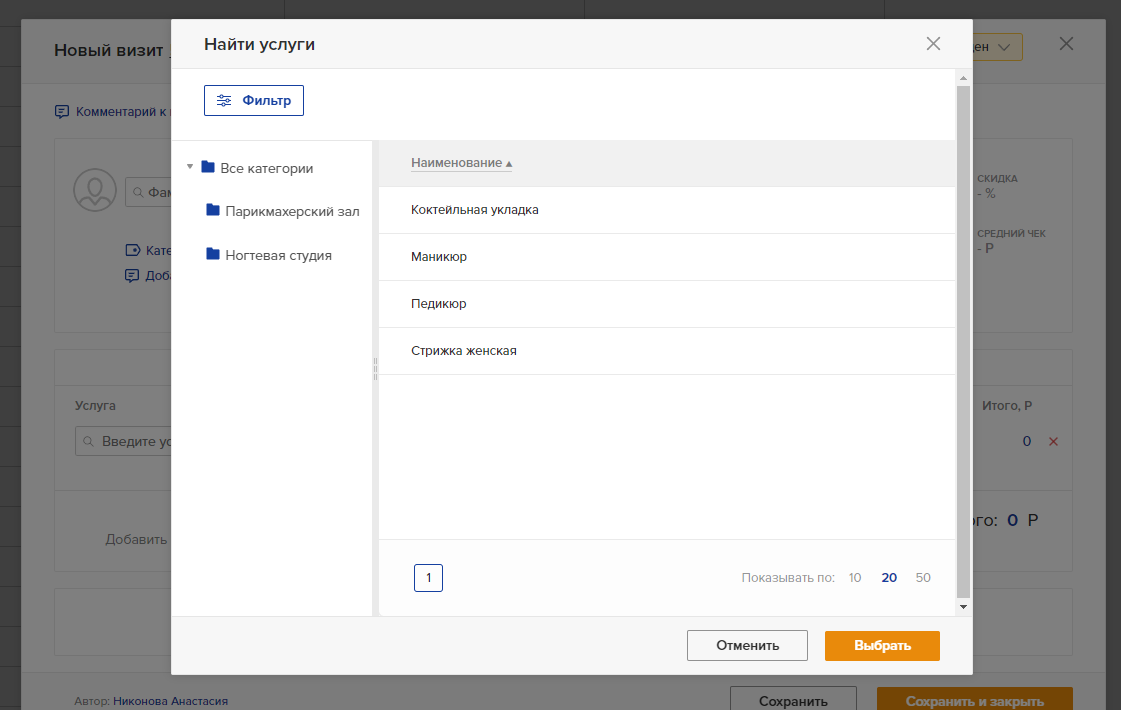The image size is (1121, 710).
Task: Click the panel splitter handle between tree and list
Action: coord(375,369)
